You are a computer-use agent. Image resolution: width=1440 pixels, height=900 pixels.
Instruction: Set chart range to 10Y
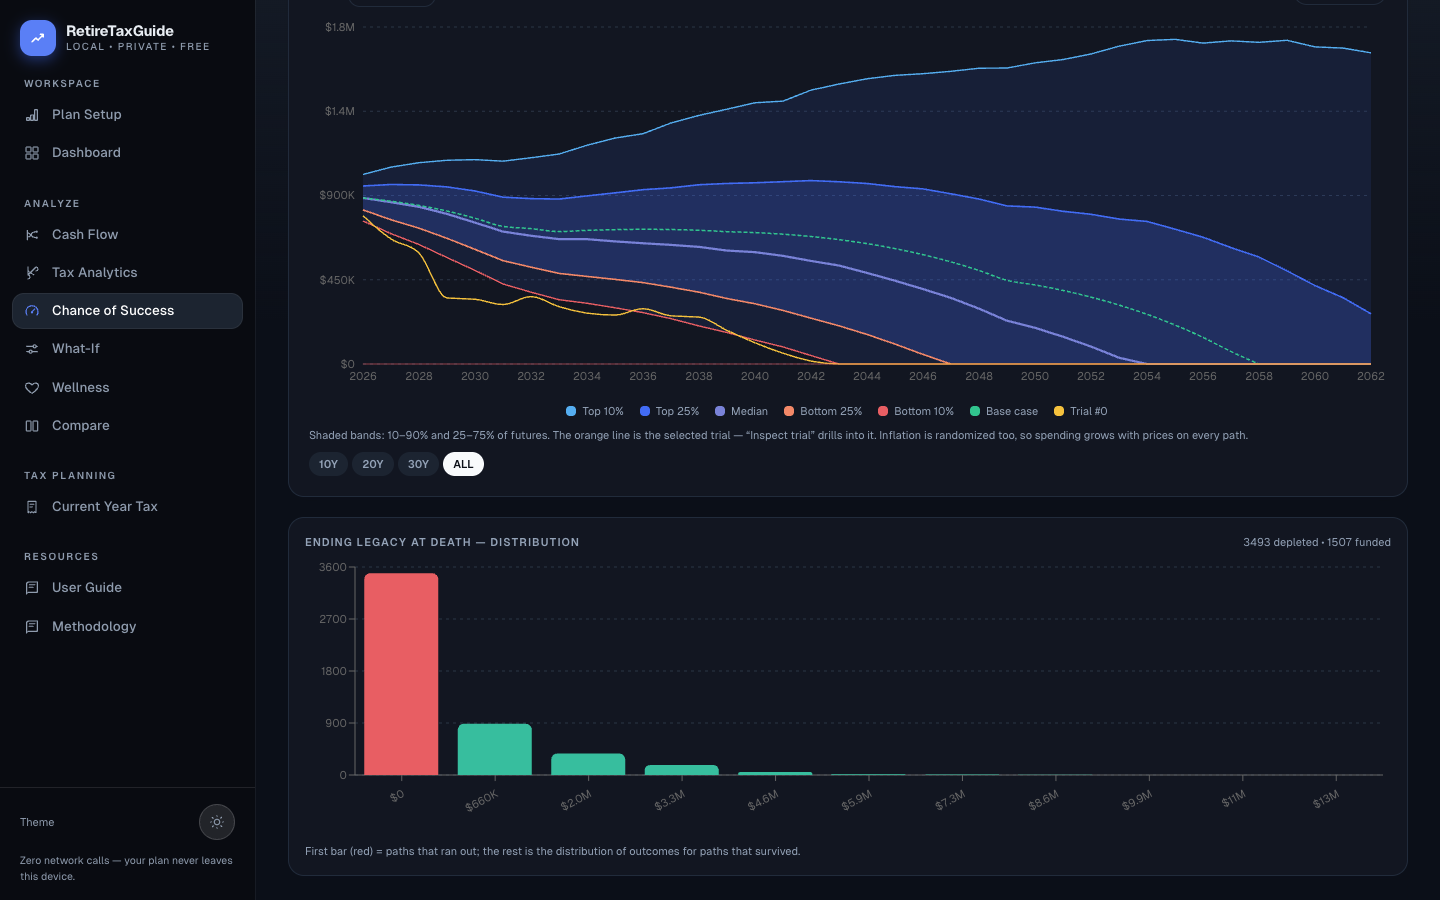(x=328, y=464)
